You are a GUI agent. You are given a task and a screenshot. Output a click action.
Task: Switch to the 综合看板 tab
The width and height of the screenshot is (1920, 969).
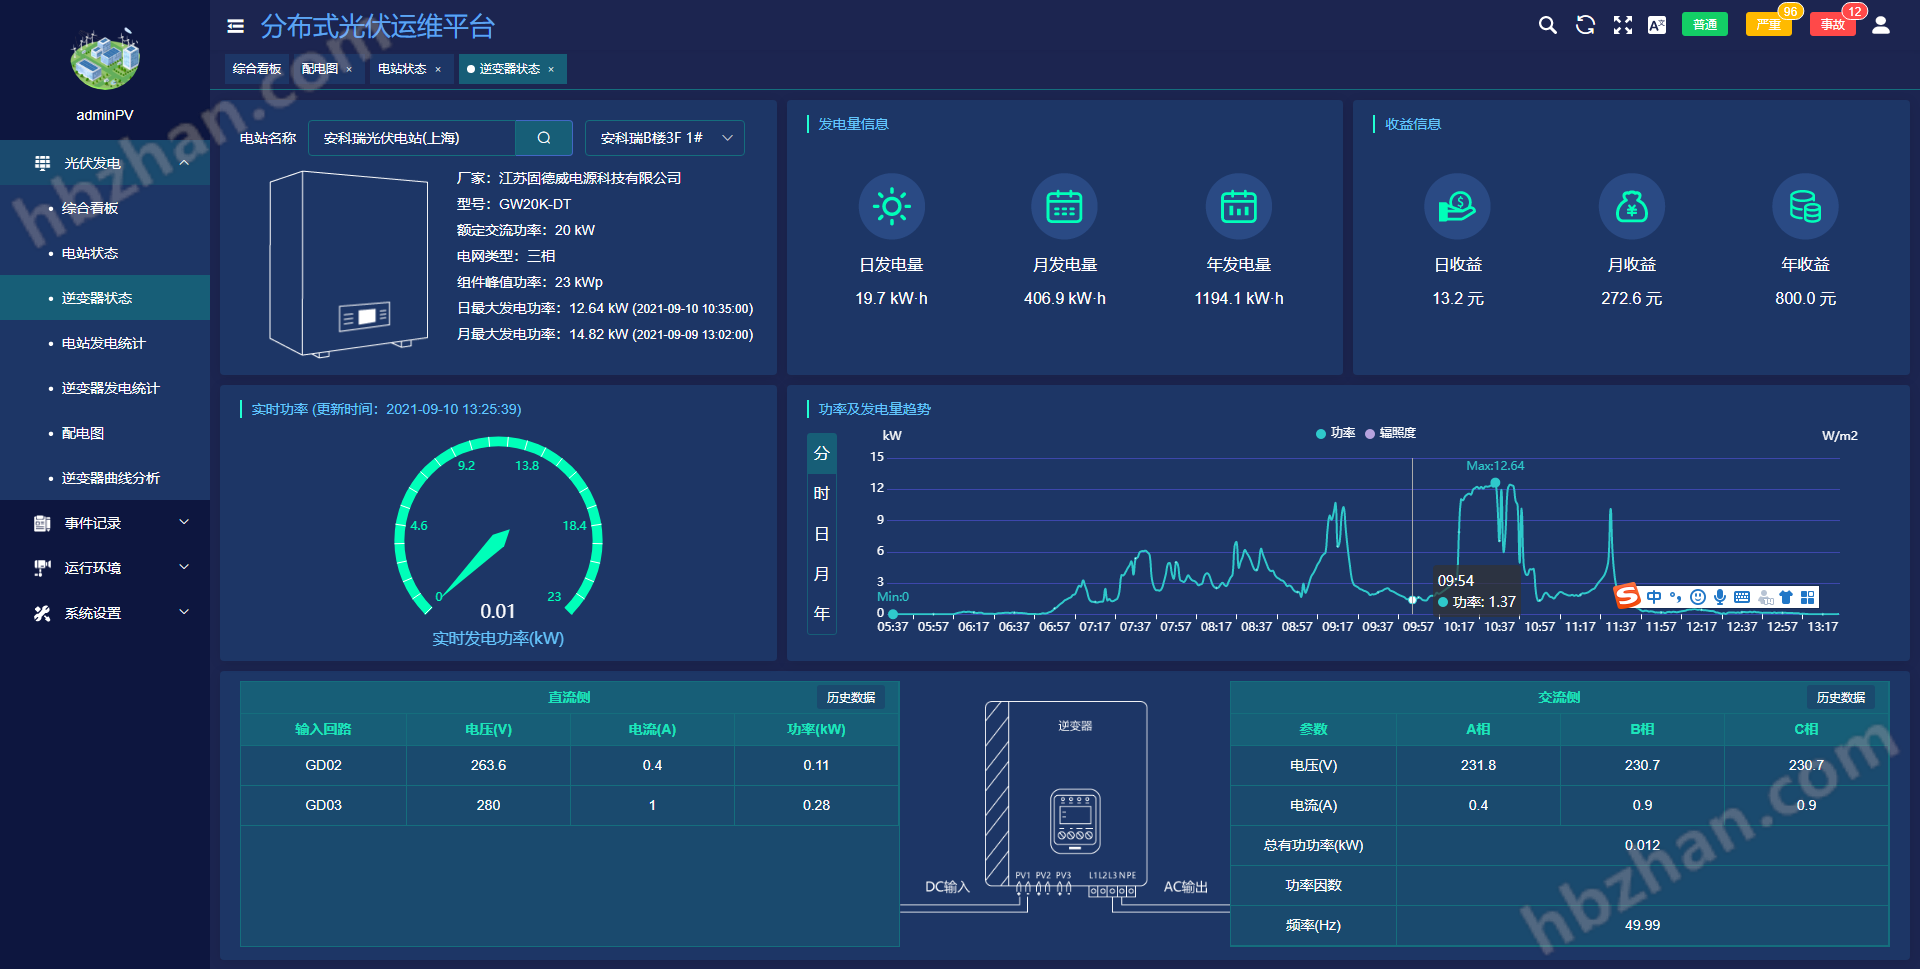point(257,69)
